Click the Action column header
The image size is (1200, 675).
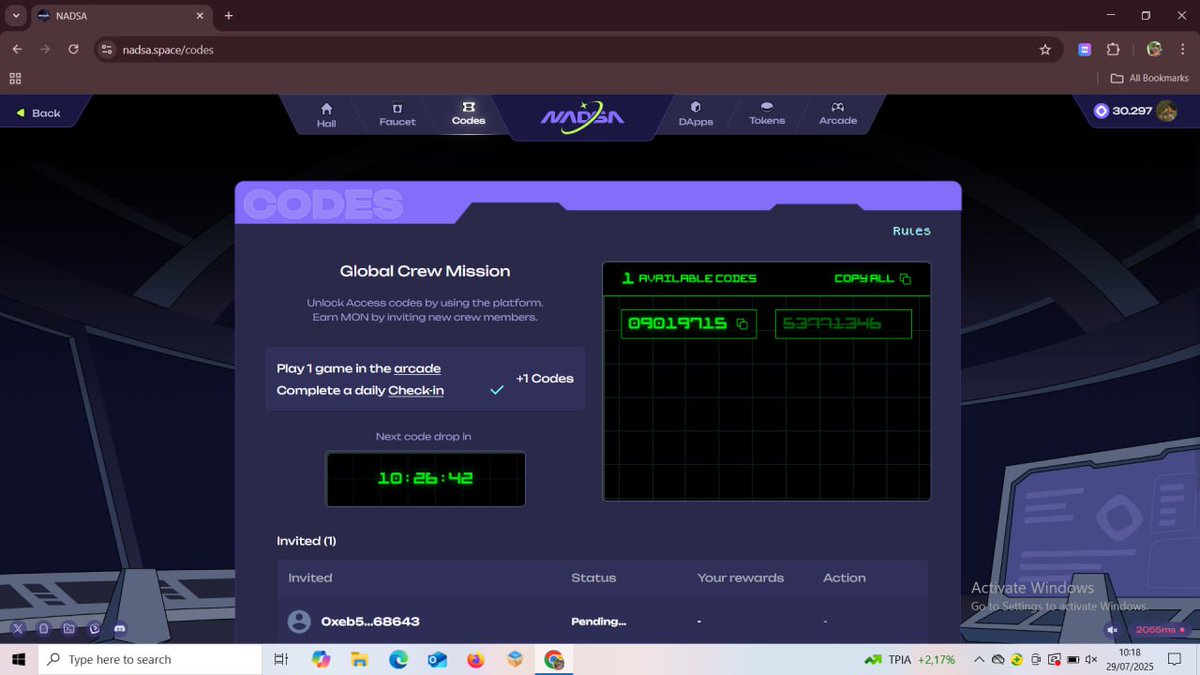coord(844,578)
